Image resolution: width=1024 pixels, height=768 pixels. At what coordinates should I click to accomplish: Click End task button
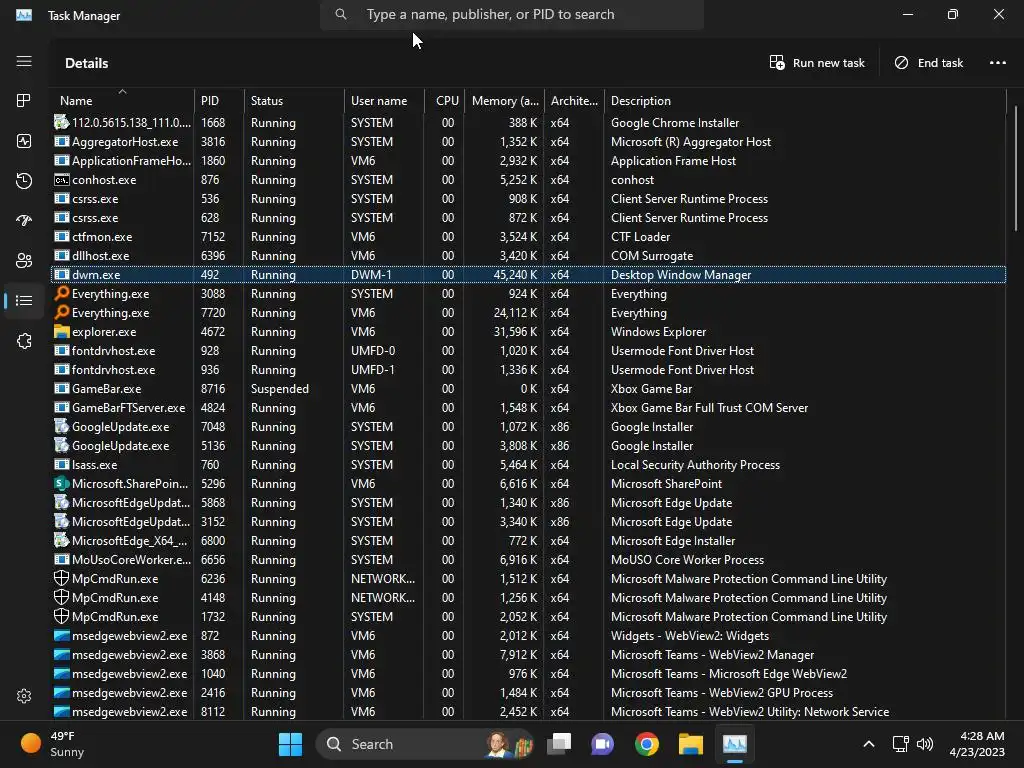point(929,63)
